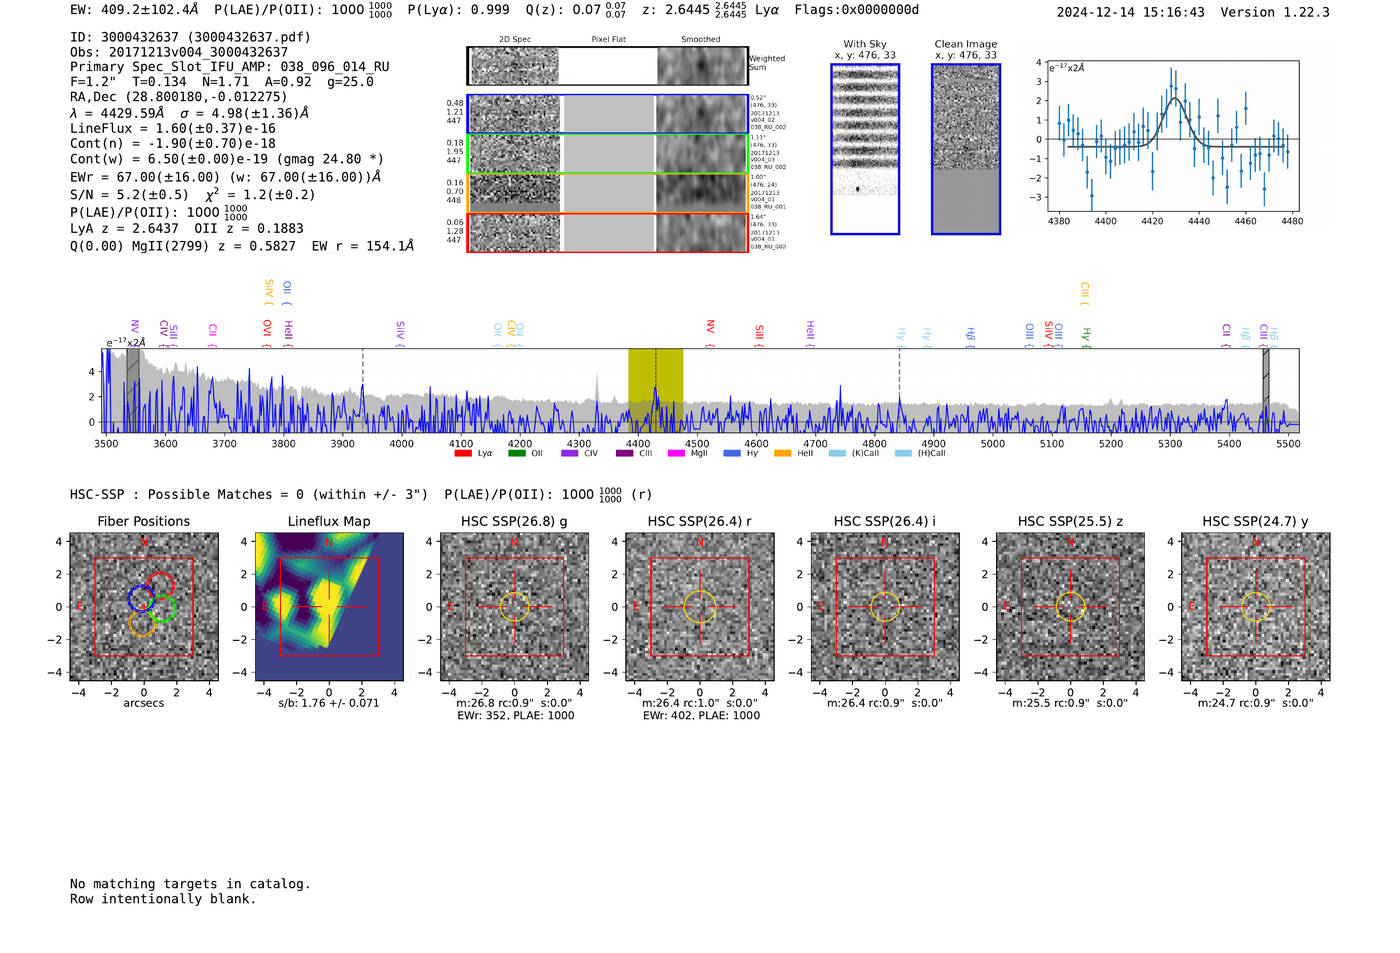
Task: Open the Lineflux Map image
Action: tap(329, 607)
